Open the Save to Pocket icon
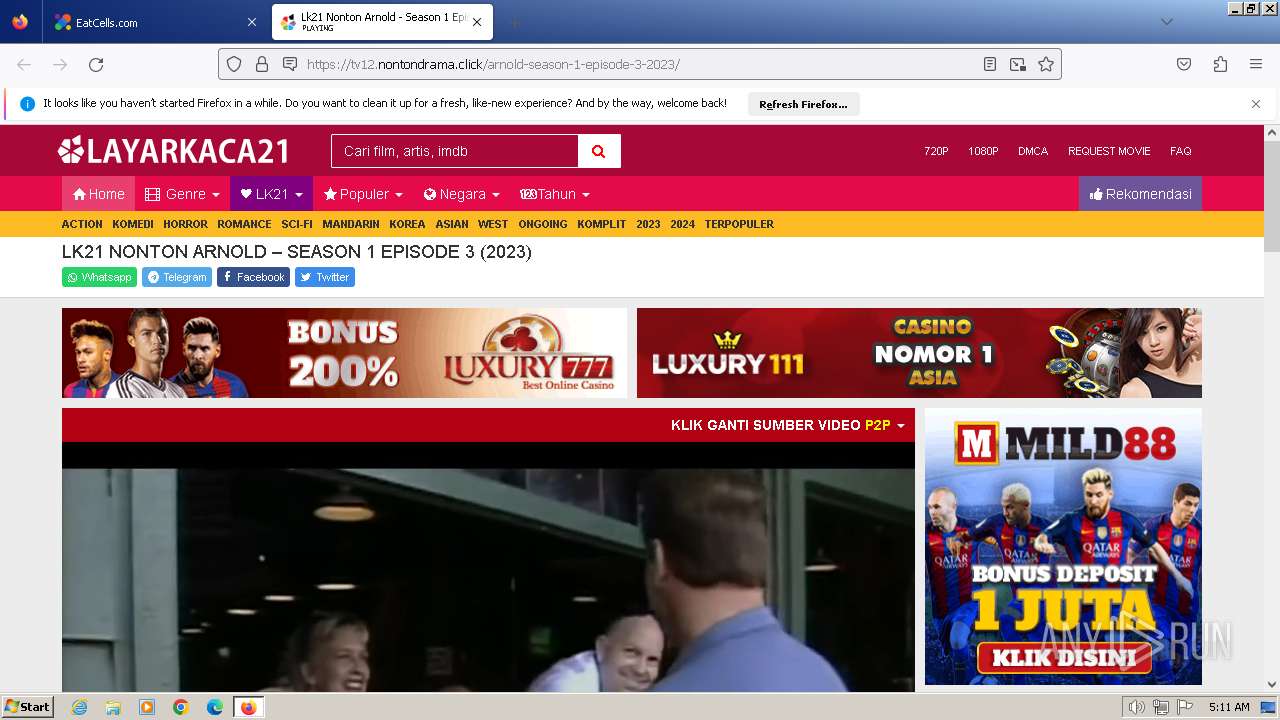The image size is (1280, 720). (1184, 64)
